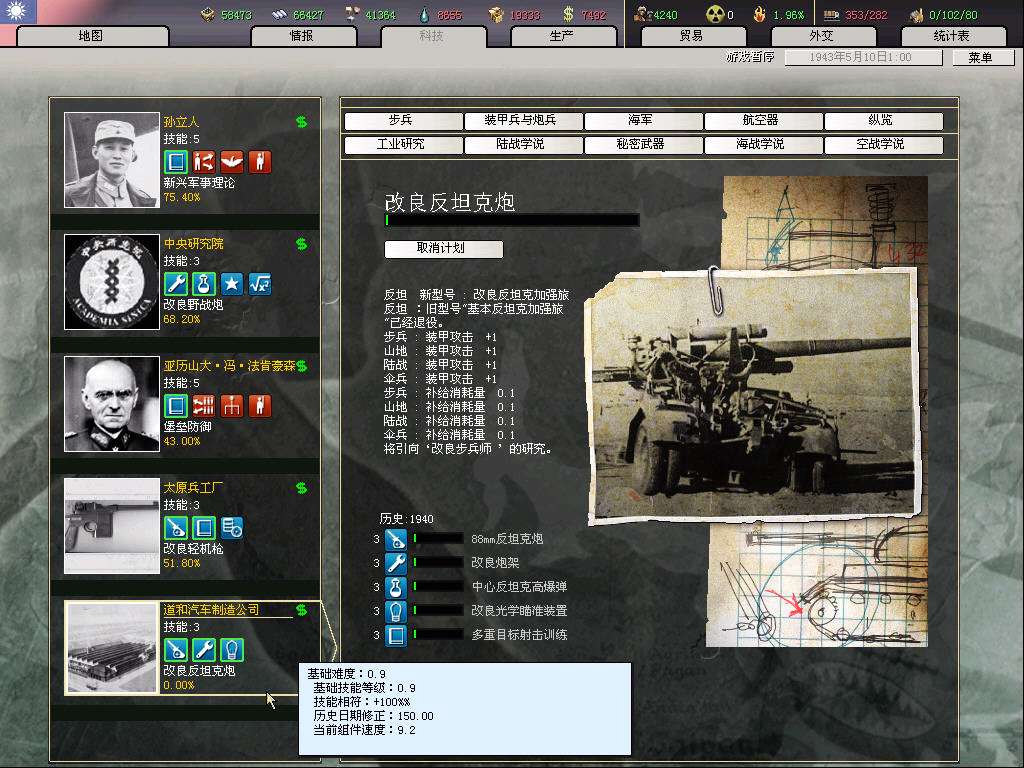1024x768 pixels.
Task: Click the 游戏暂停 paused status text
Action: pos(750,57)
